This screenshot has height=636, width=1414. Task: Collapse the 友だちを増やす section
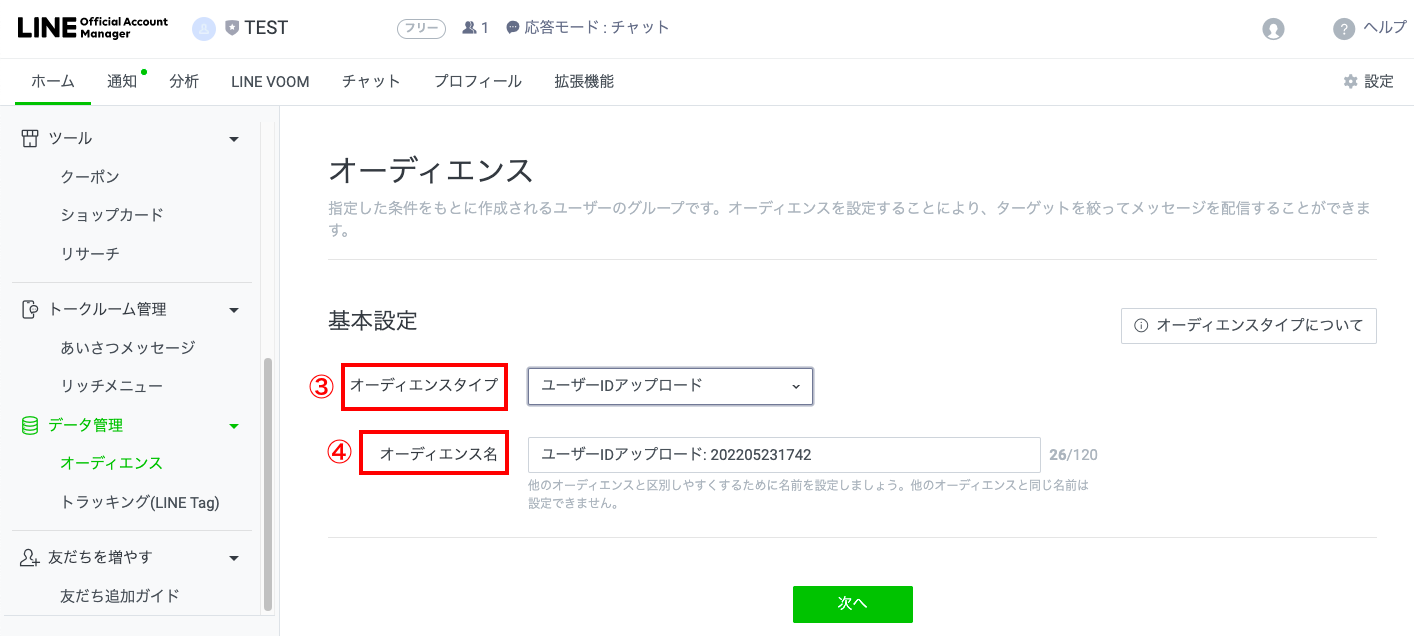pyautogui.click(x=233, y=558)
